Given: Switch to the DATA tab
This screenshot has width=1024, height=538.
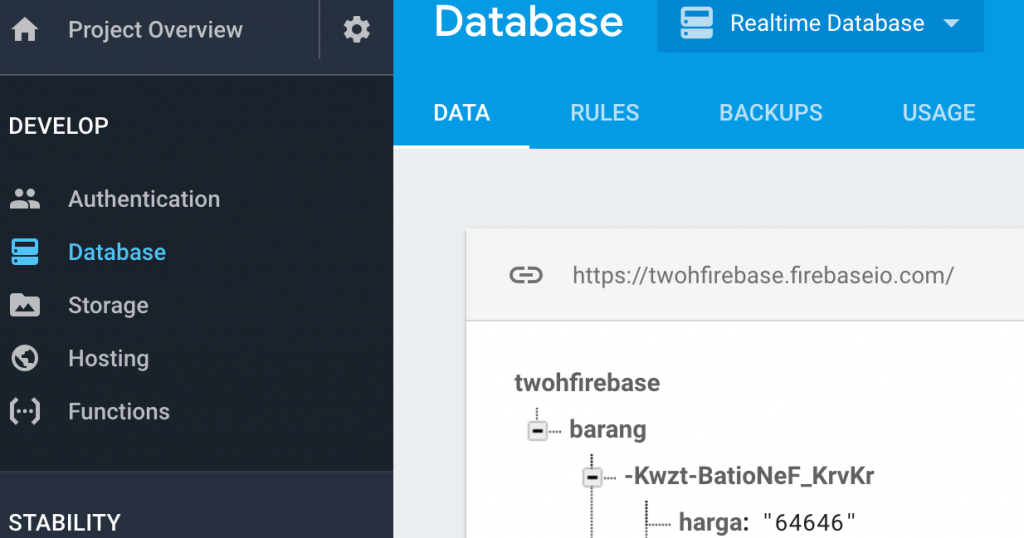Looking at the screenshot, I should (x=462, y=112).
